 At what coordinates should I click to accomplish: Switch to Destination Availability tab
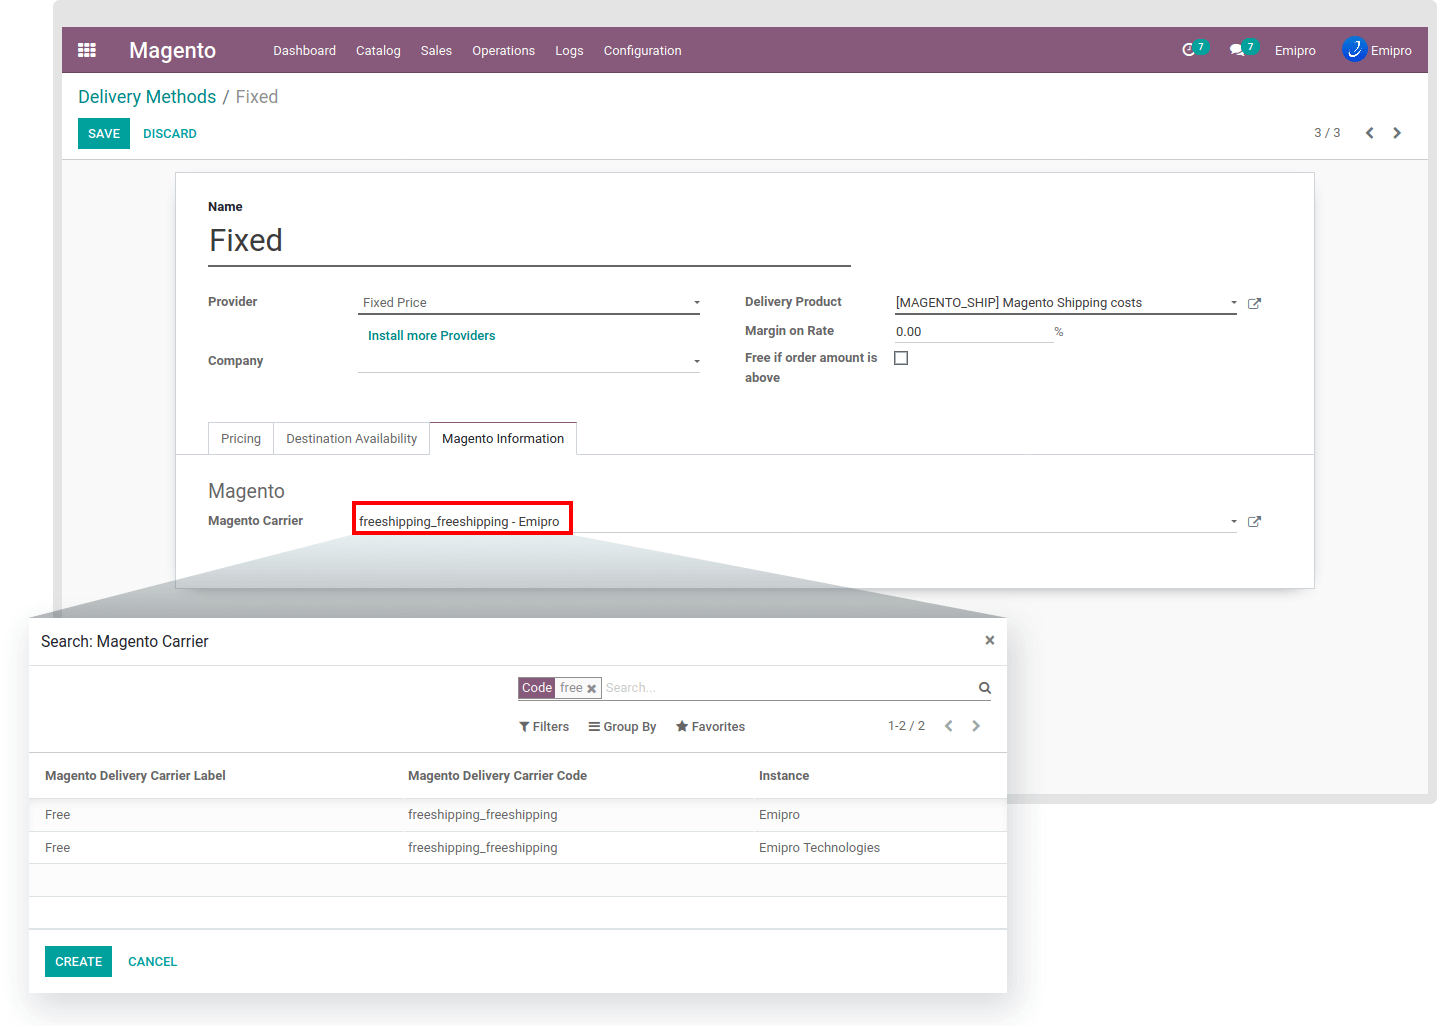pos(352,439)
